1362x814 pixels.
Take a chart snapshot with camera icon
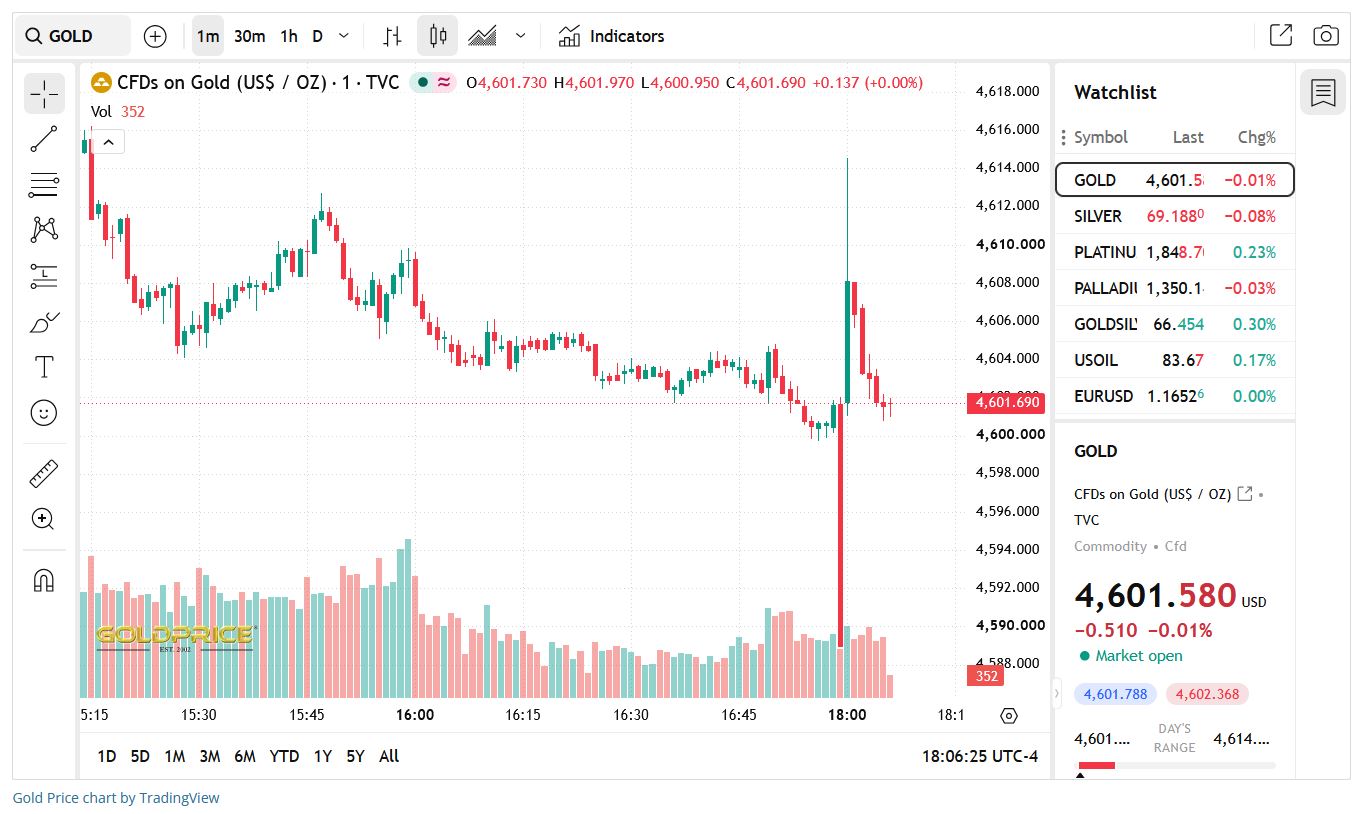click(x=1326, y=36)
